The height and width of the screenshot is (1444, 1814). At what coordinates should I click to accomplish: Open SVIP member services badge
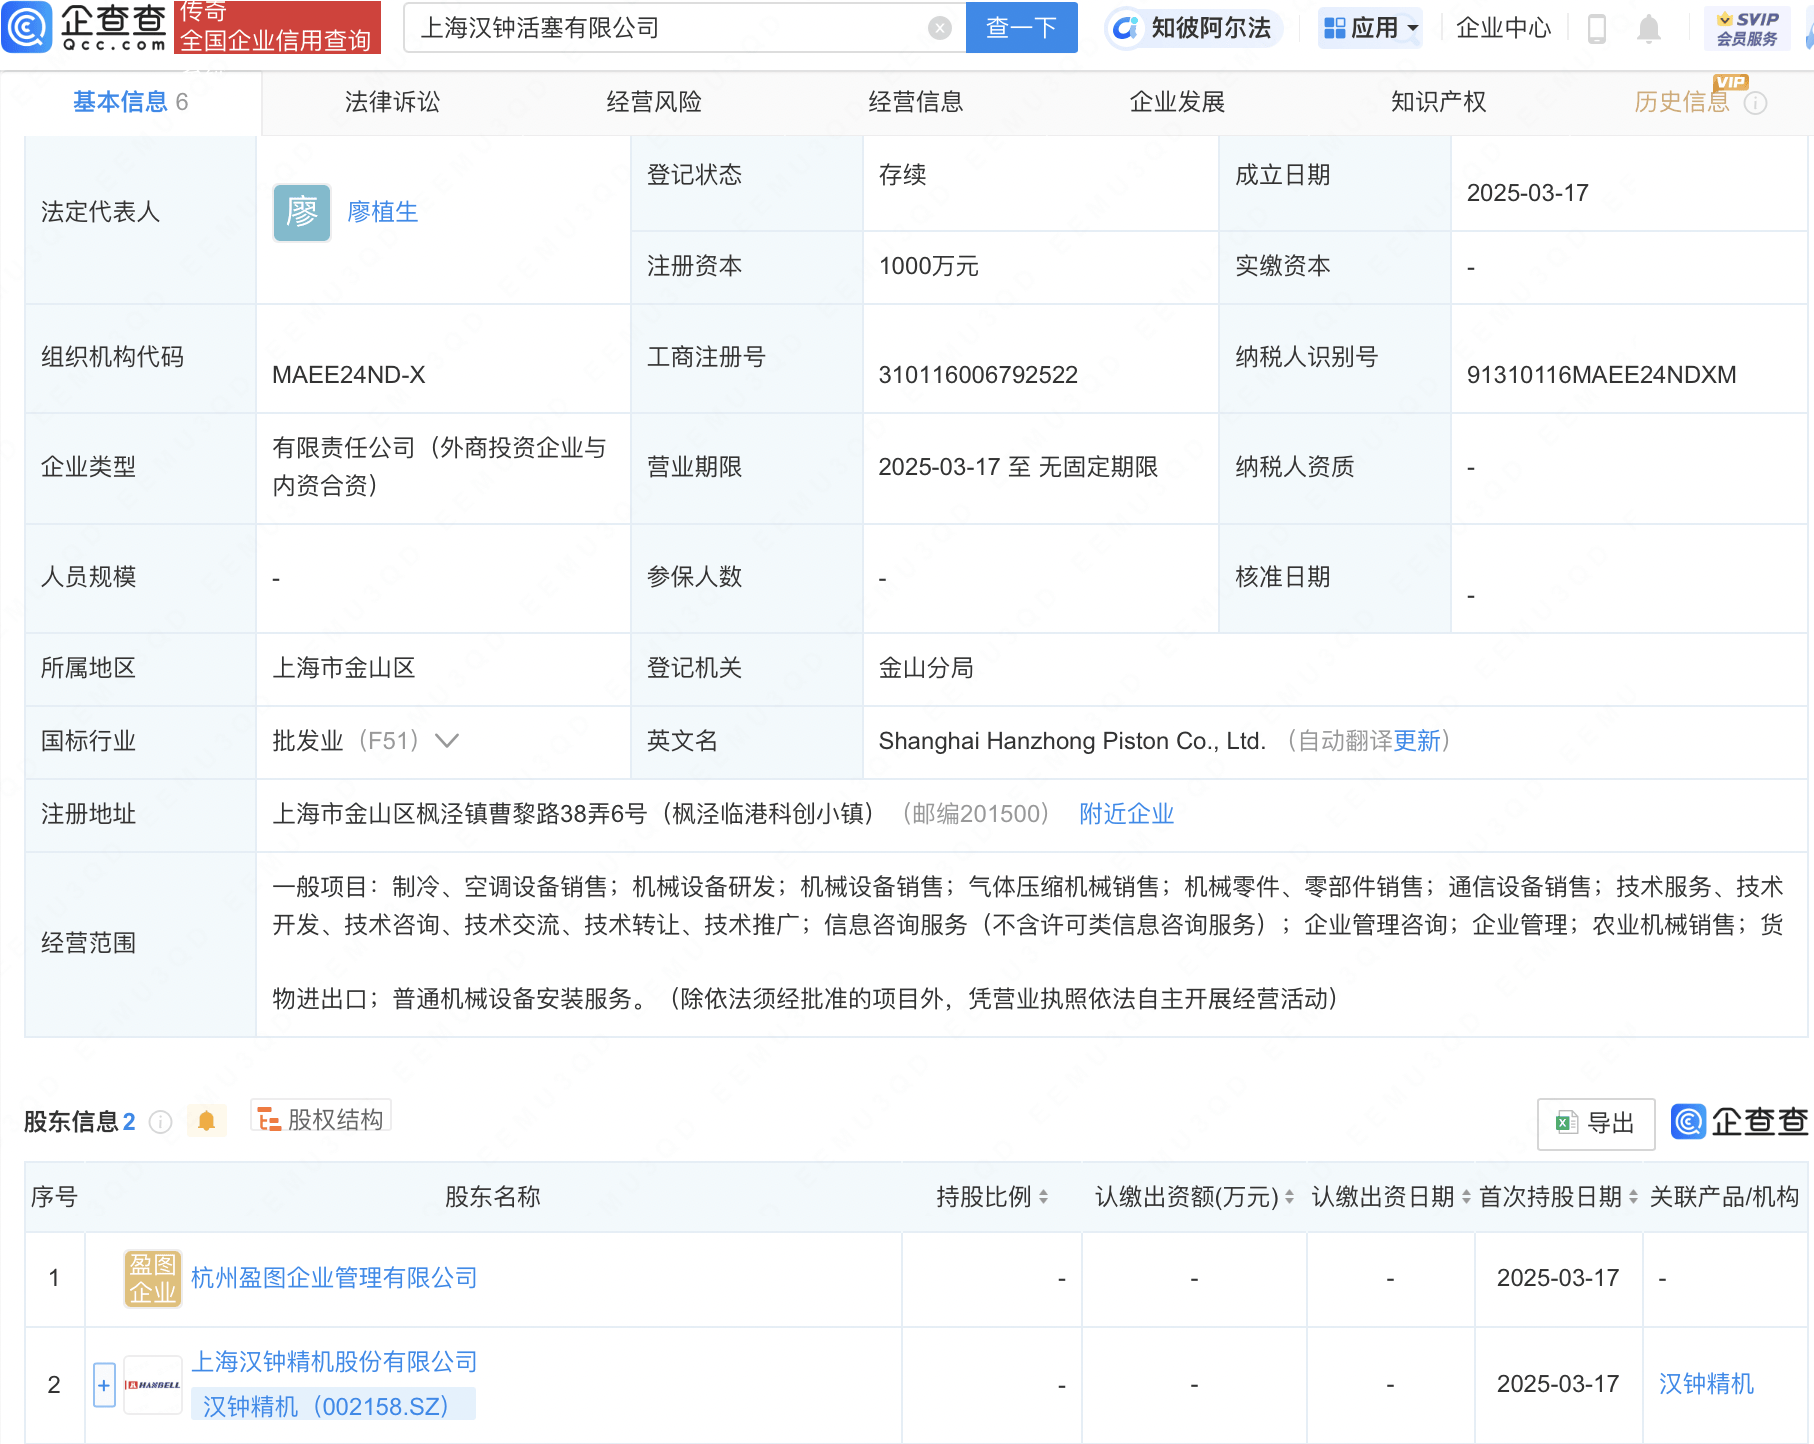pyautogui.click(x=1747, y=28)
